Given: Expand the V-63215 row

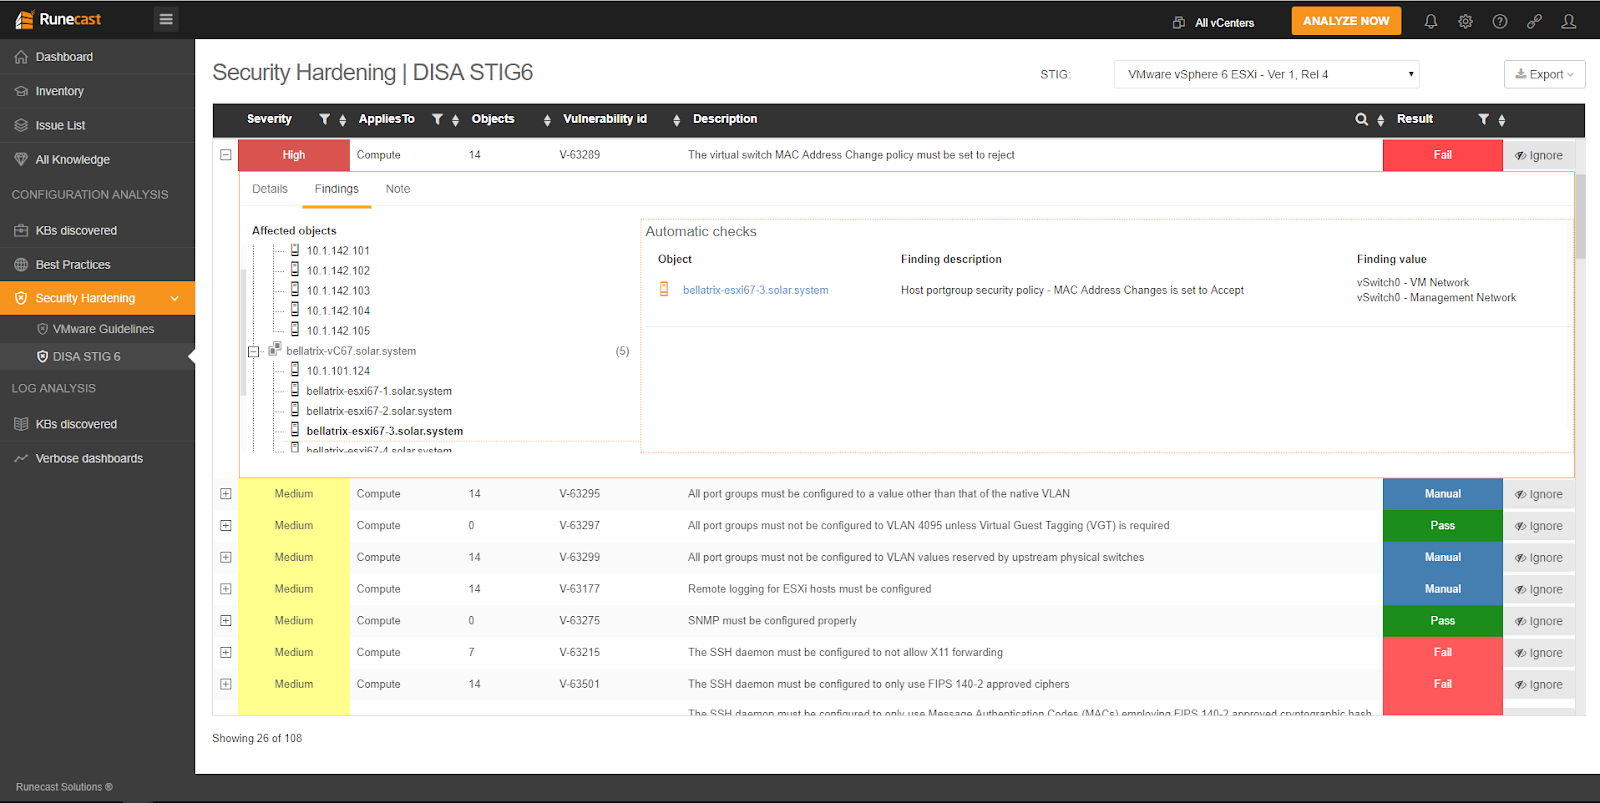Looking at the screenshot, I should click(x=226, y=653).
